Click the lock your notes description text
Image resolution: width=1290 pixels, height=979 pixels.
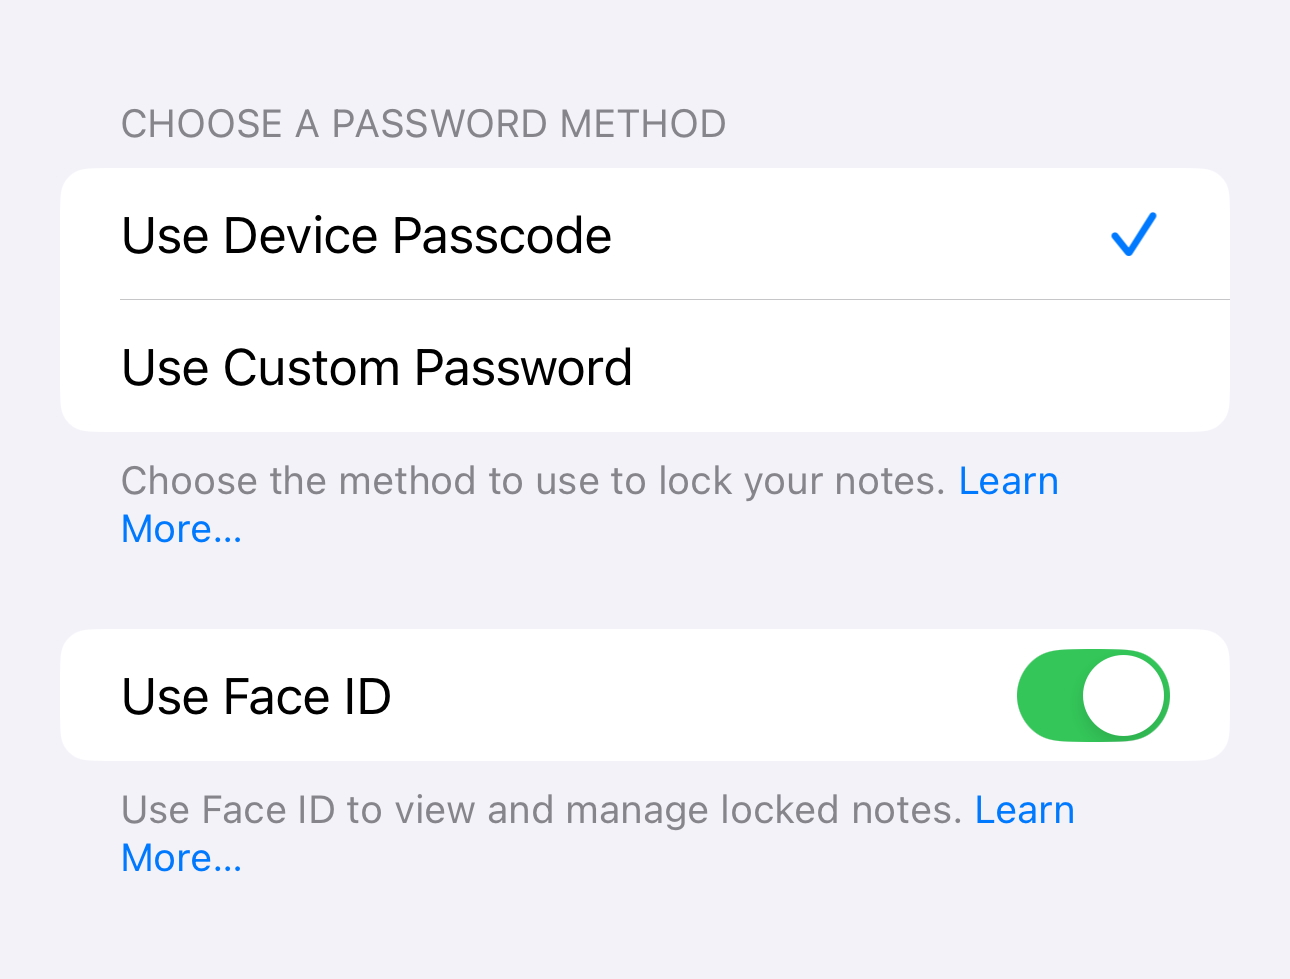(532, 482)
